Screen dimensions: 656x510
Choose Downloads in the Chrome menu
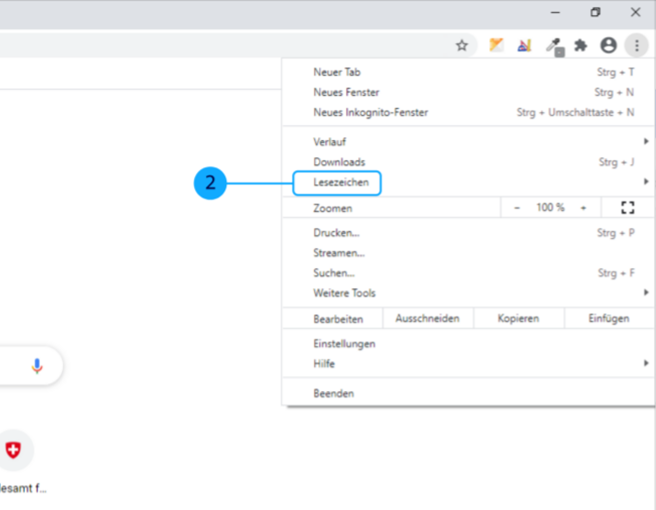[339, 162]
